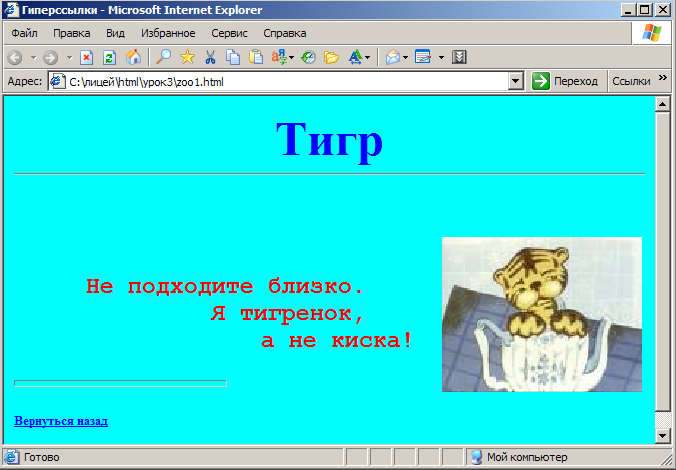Click the Edit page icon
The height and width of the screenshot is (470, 676).
pos(423,57)
